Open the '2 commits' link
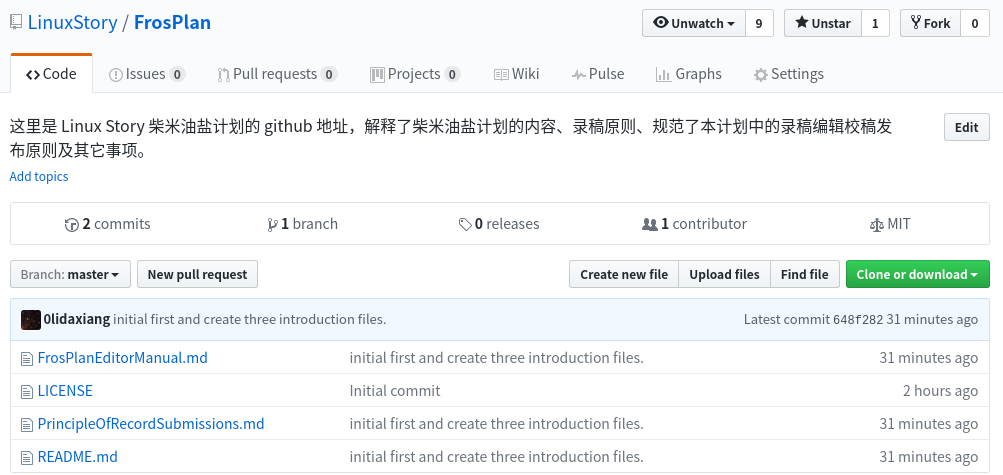 (x=107, y=224)
